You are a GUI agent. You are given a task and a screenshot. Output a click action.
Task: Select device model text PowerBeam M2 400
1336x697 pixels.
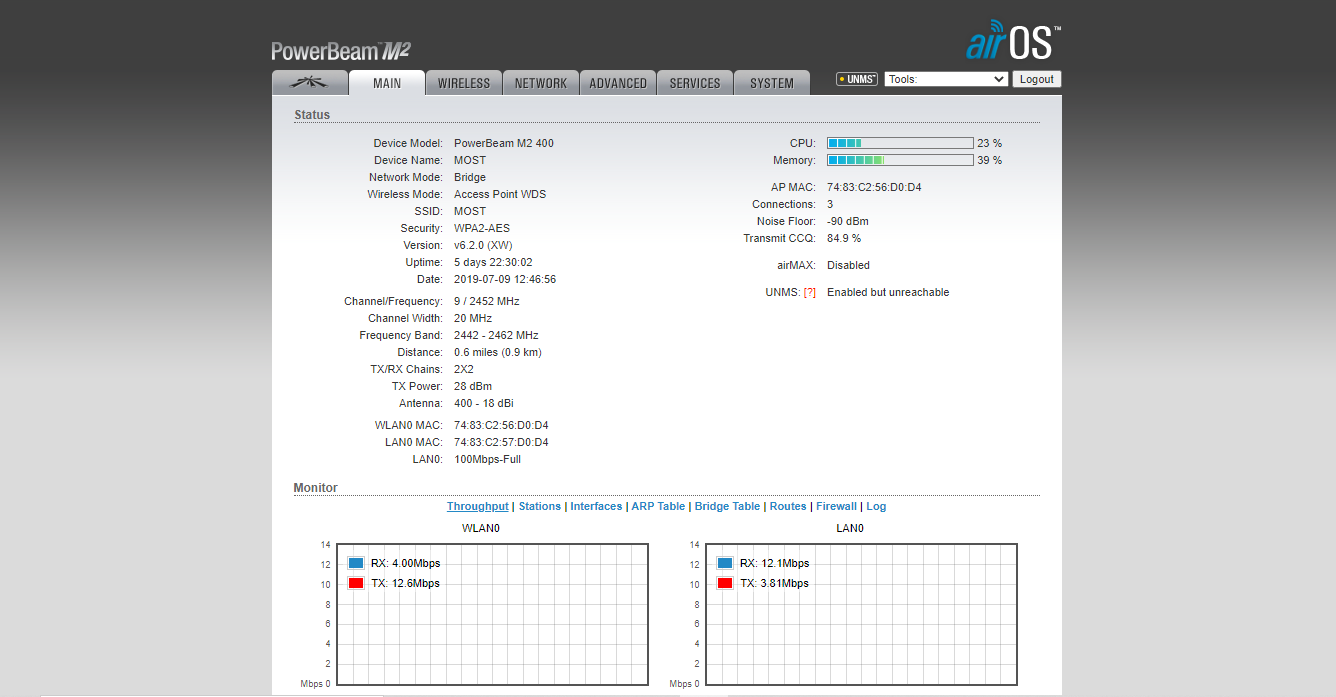click(504, 143)
